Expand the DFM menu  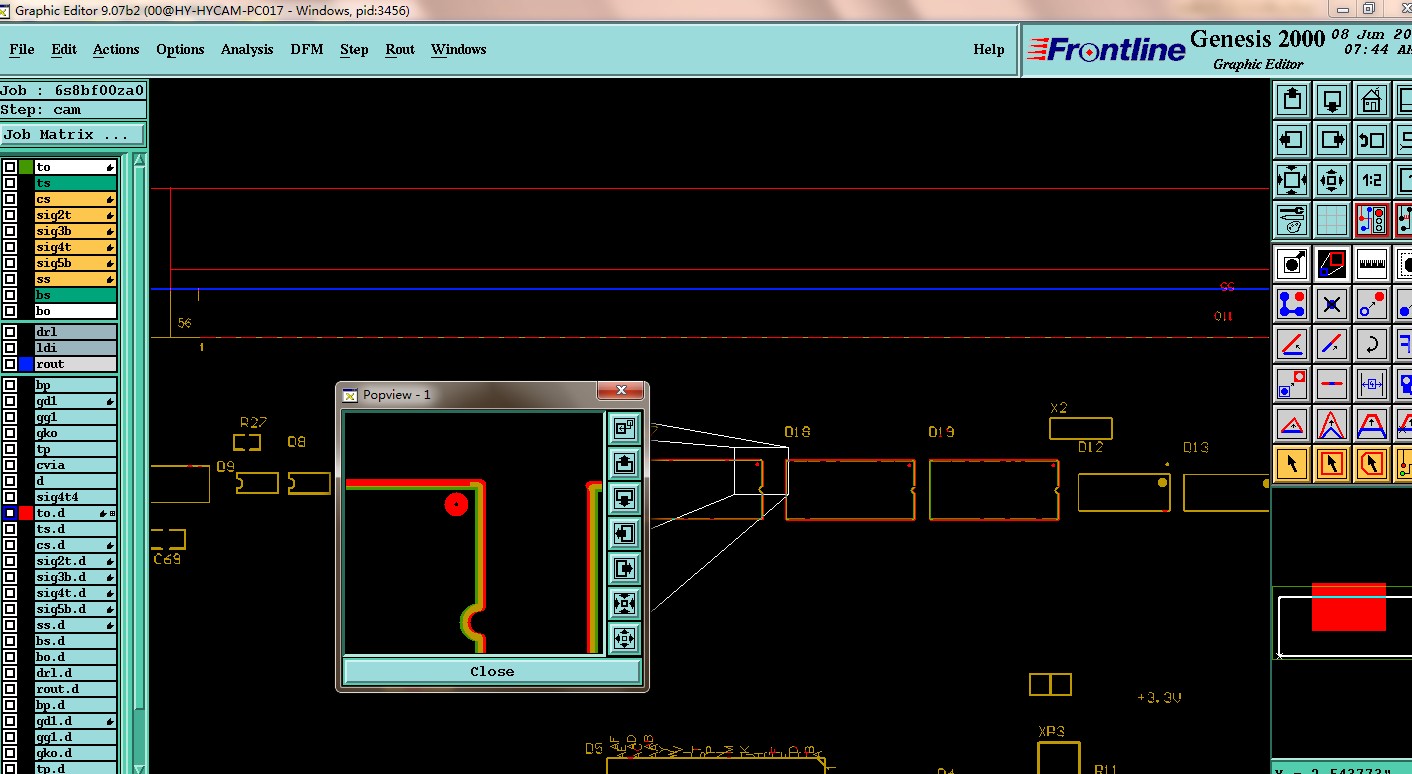[x=306, y=49]
